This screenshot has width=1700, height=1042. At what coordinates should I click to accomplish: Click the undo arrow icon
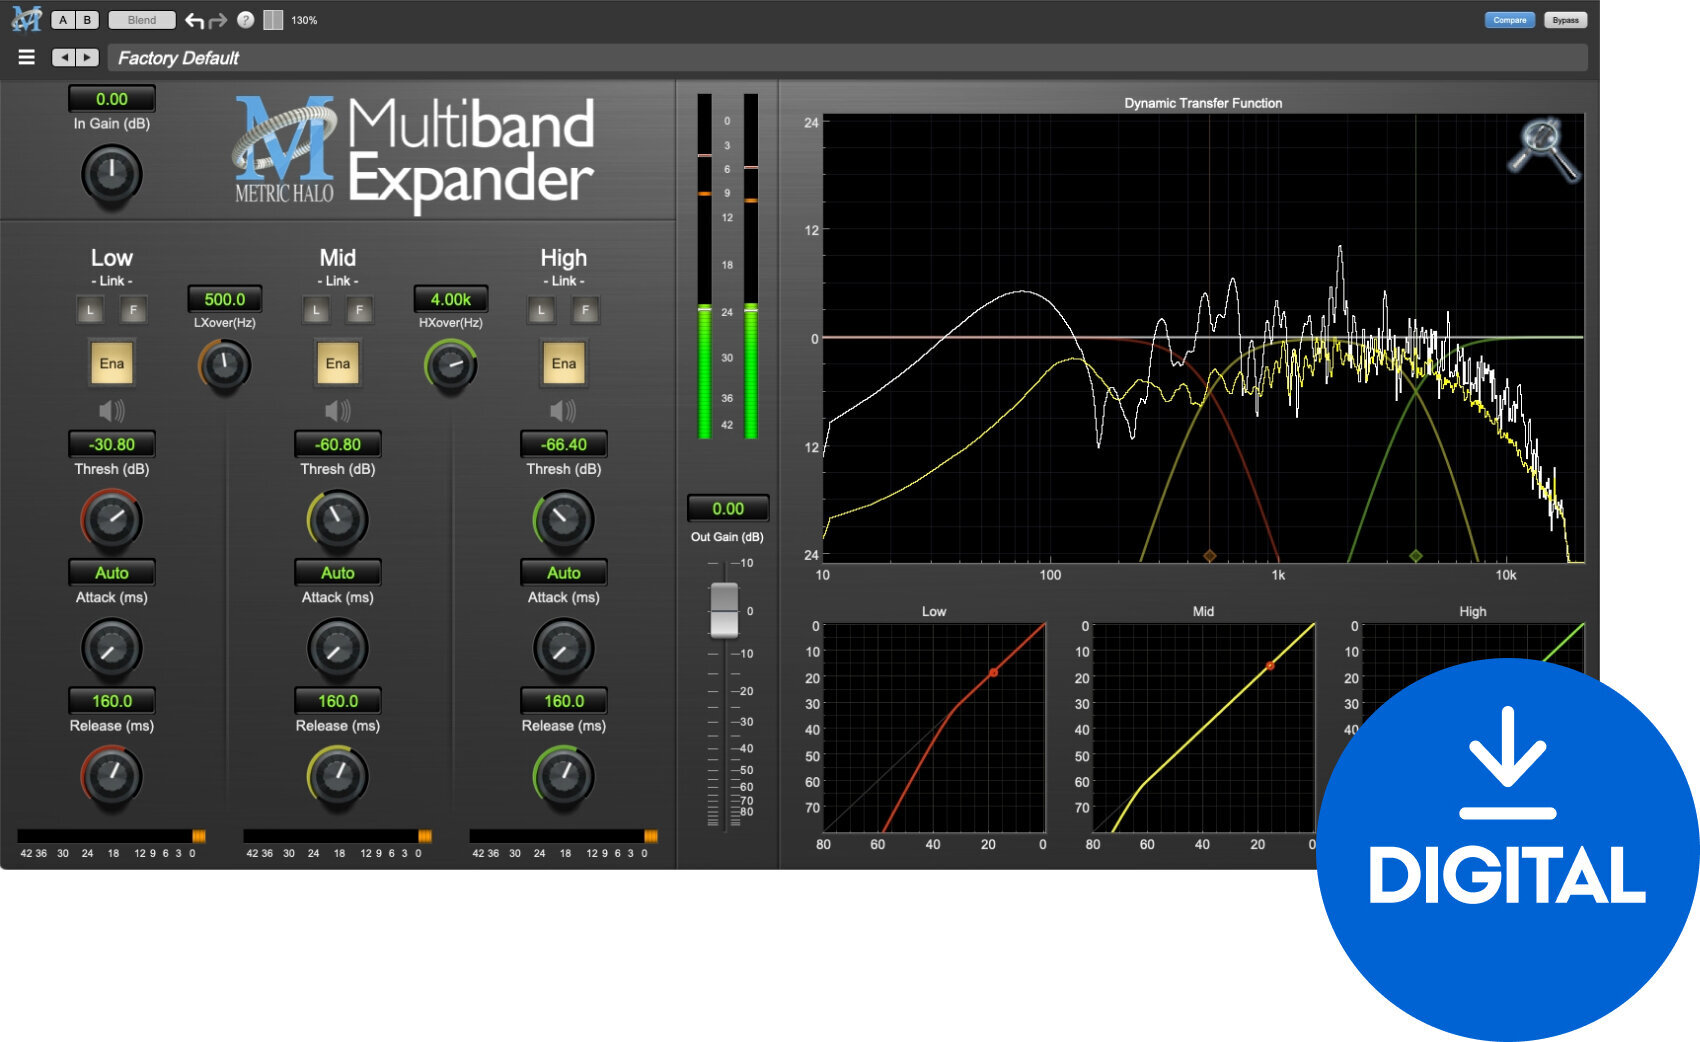click(195, 20)
